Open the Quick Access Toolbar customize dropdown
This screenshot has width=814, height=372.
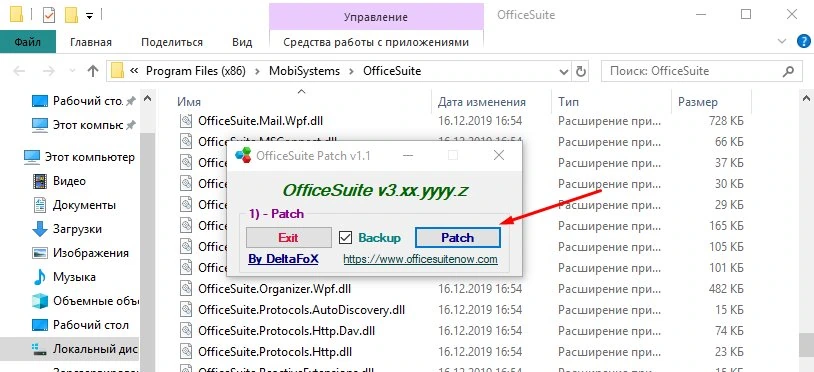click(x=89, y=16)
